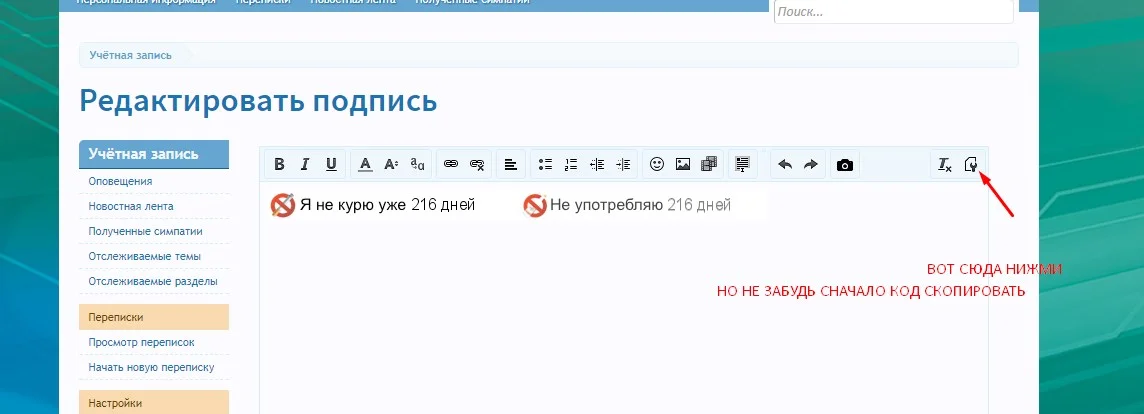
Task: Open Просмотр переписок
Action: (142, 342)
